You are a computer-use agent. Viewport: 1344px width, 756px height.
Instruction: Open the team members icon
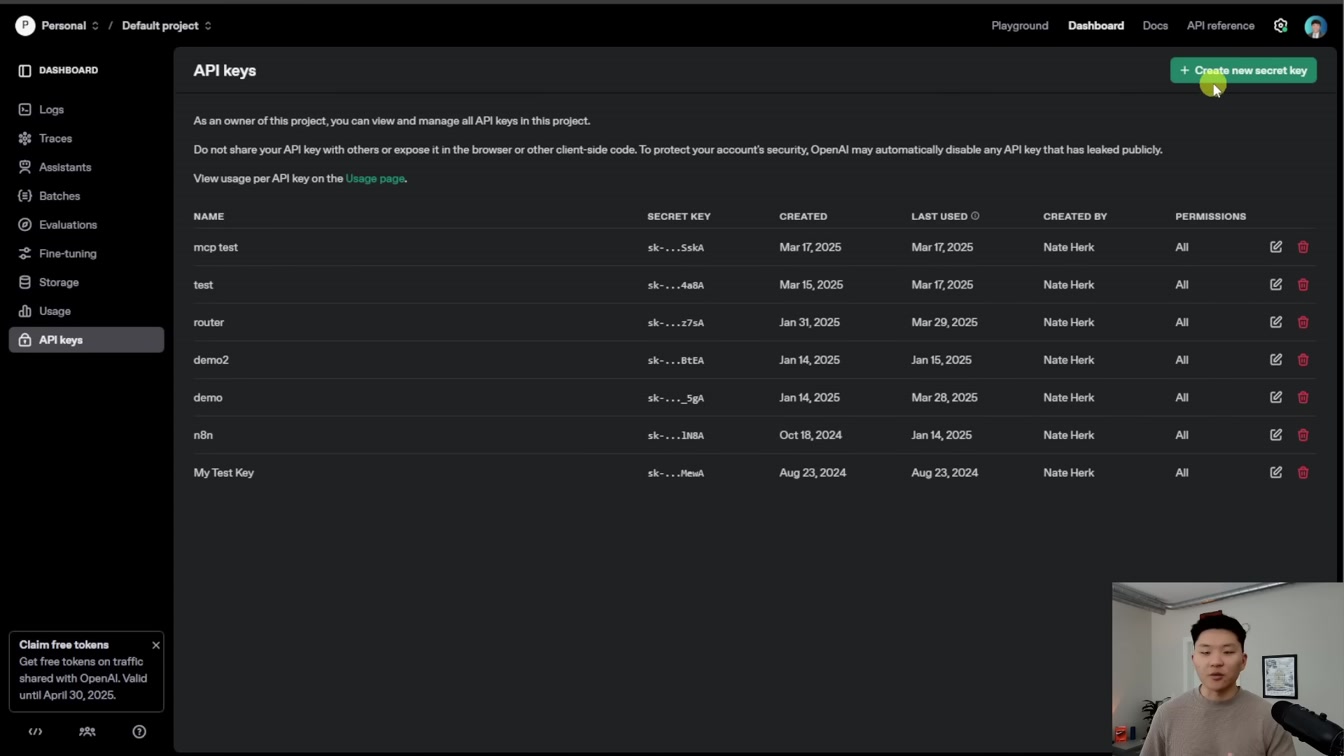[87, 732]
